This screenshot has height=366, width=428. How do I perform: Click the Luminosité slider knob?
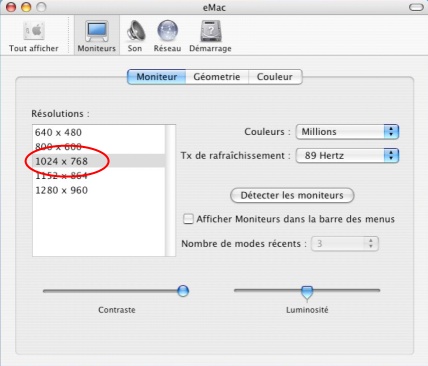pyautogui.click(x=307, y=292)
